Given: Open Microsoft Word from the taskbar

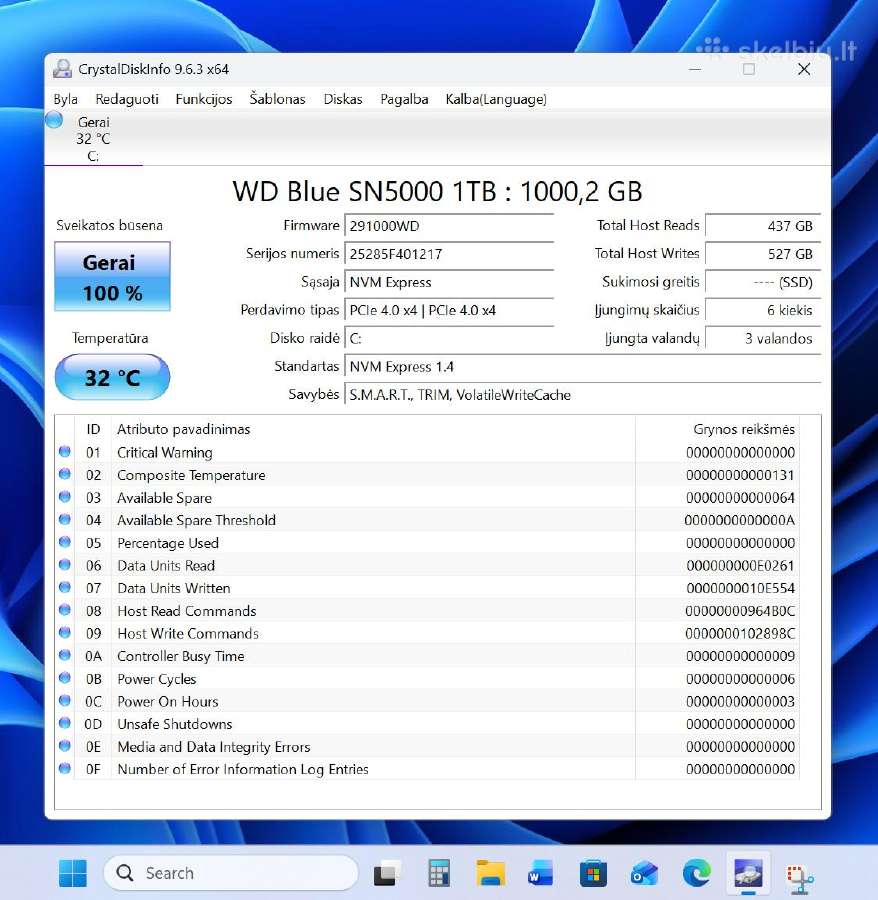Looking at the screenshot, I should click(x=541, y=873).
